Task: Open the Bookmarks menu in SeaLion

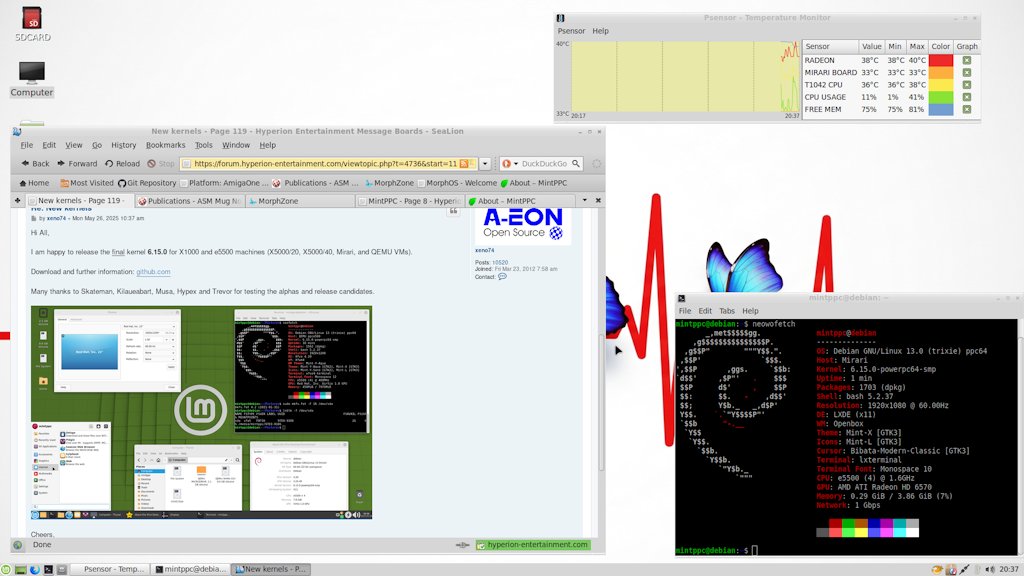Action: coord(165,145)
